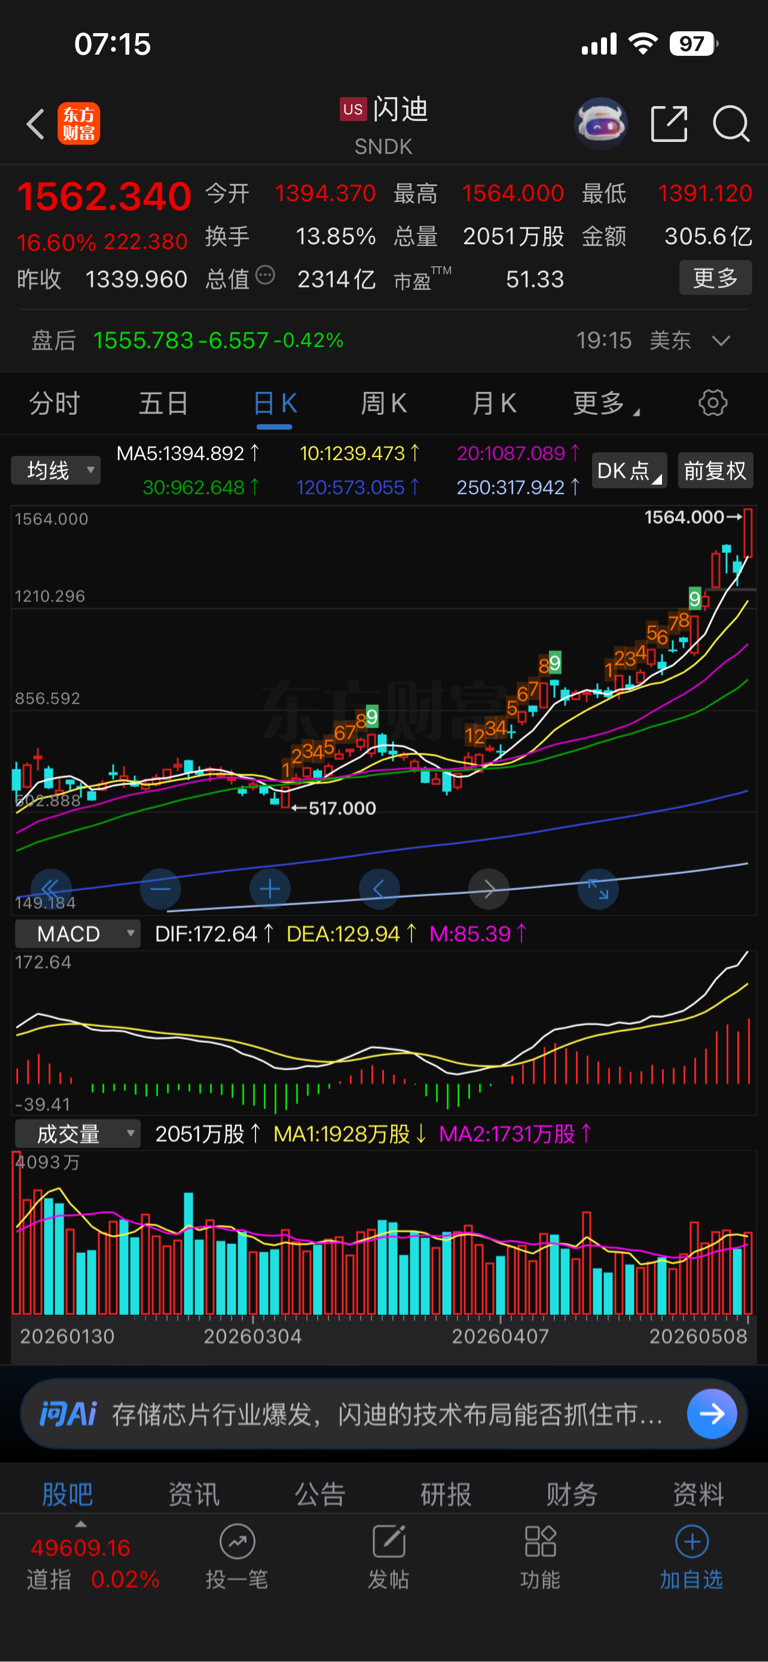Tap the 19:15 美东 time label
768x1662 pixels.
[633, 341]
